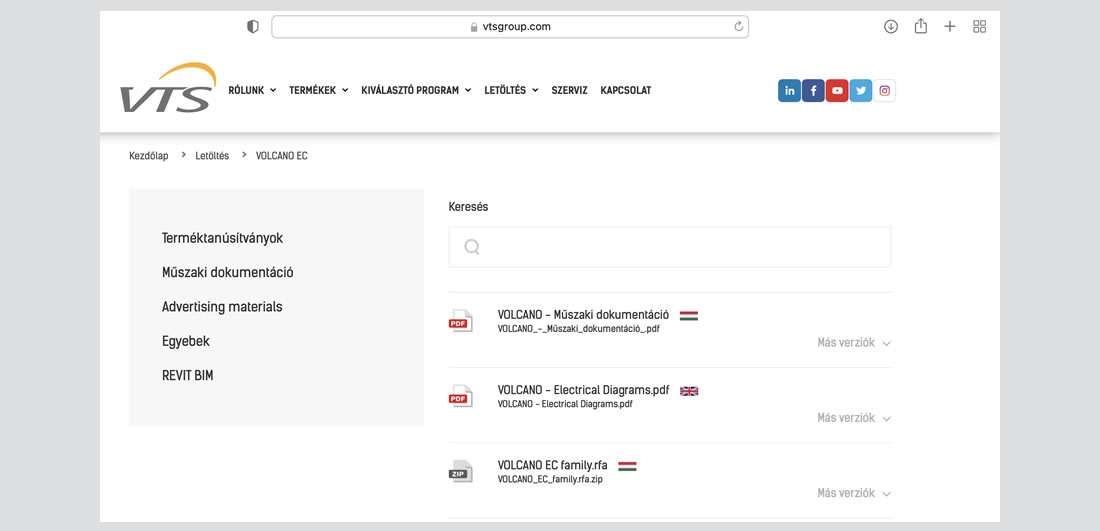Select REVIT BIM category
Viewport: 1100px width, 531px height.
pos(187,376)
